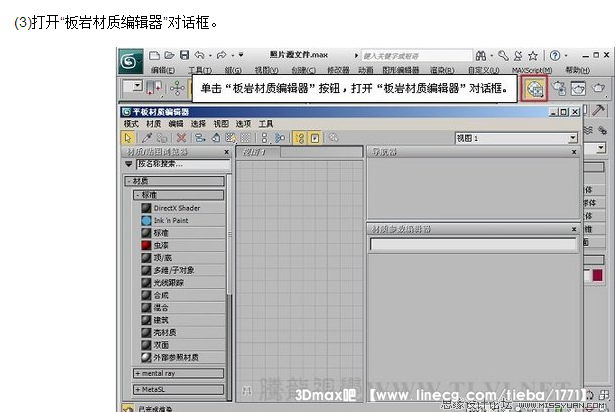Image resolution: width=616 pixels, height=412 pixels.
Task: Click the New file icon in quick access toolbar
Action: click(x=154, y=55)
